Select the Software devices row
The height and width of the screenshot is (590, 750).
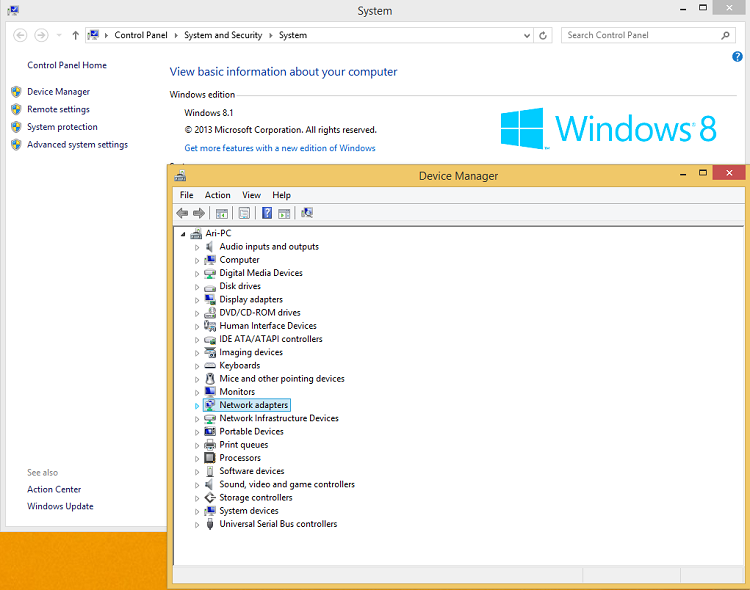(252, 471)
